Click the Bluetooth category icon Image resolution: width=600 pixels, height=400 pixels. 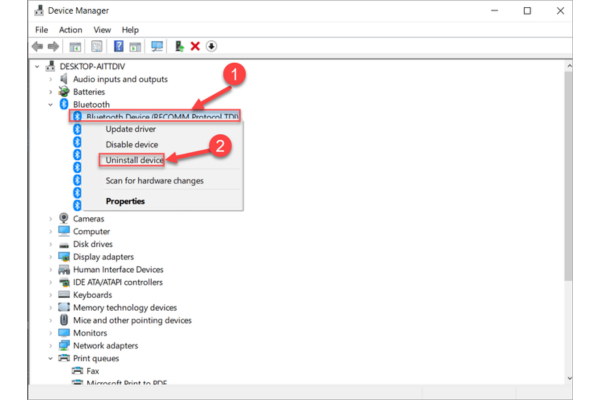click(x=64, y=104)
